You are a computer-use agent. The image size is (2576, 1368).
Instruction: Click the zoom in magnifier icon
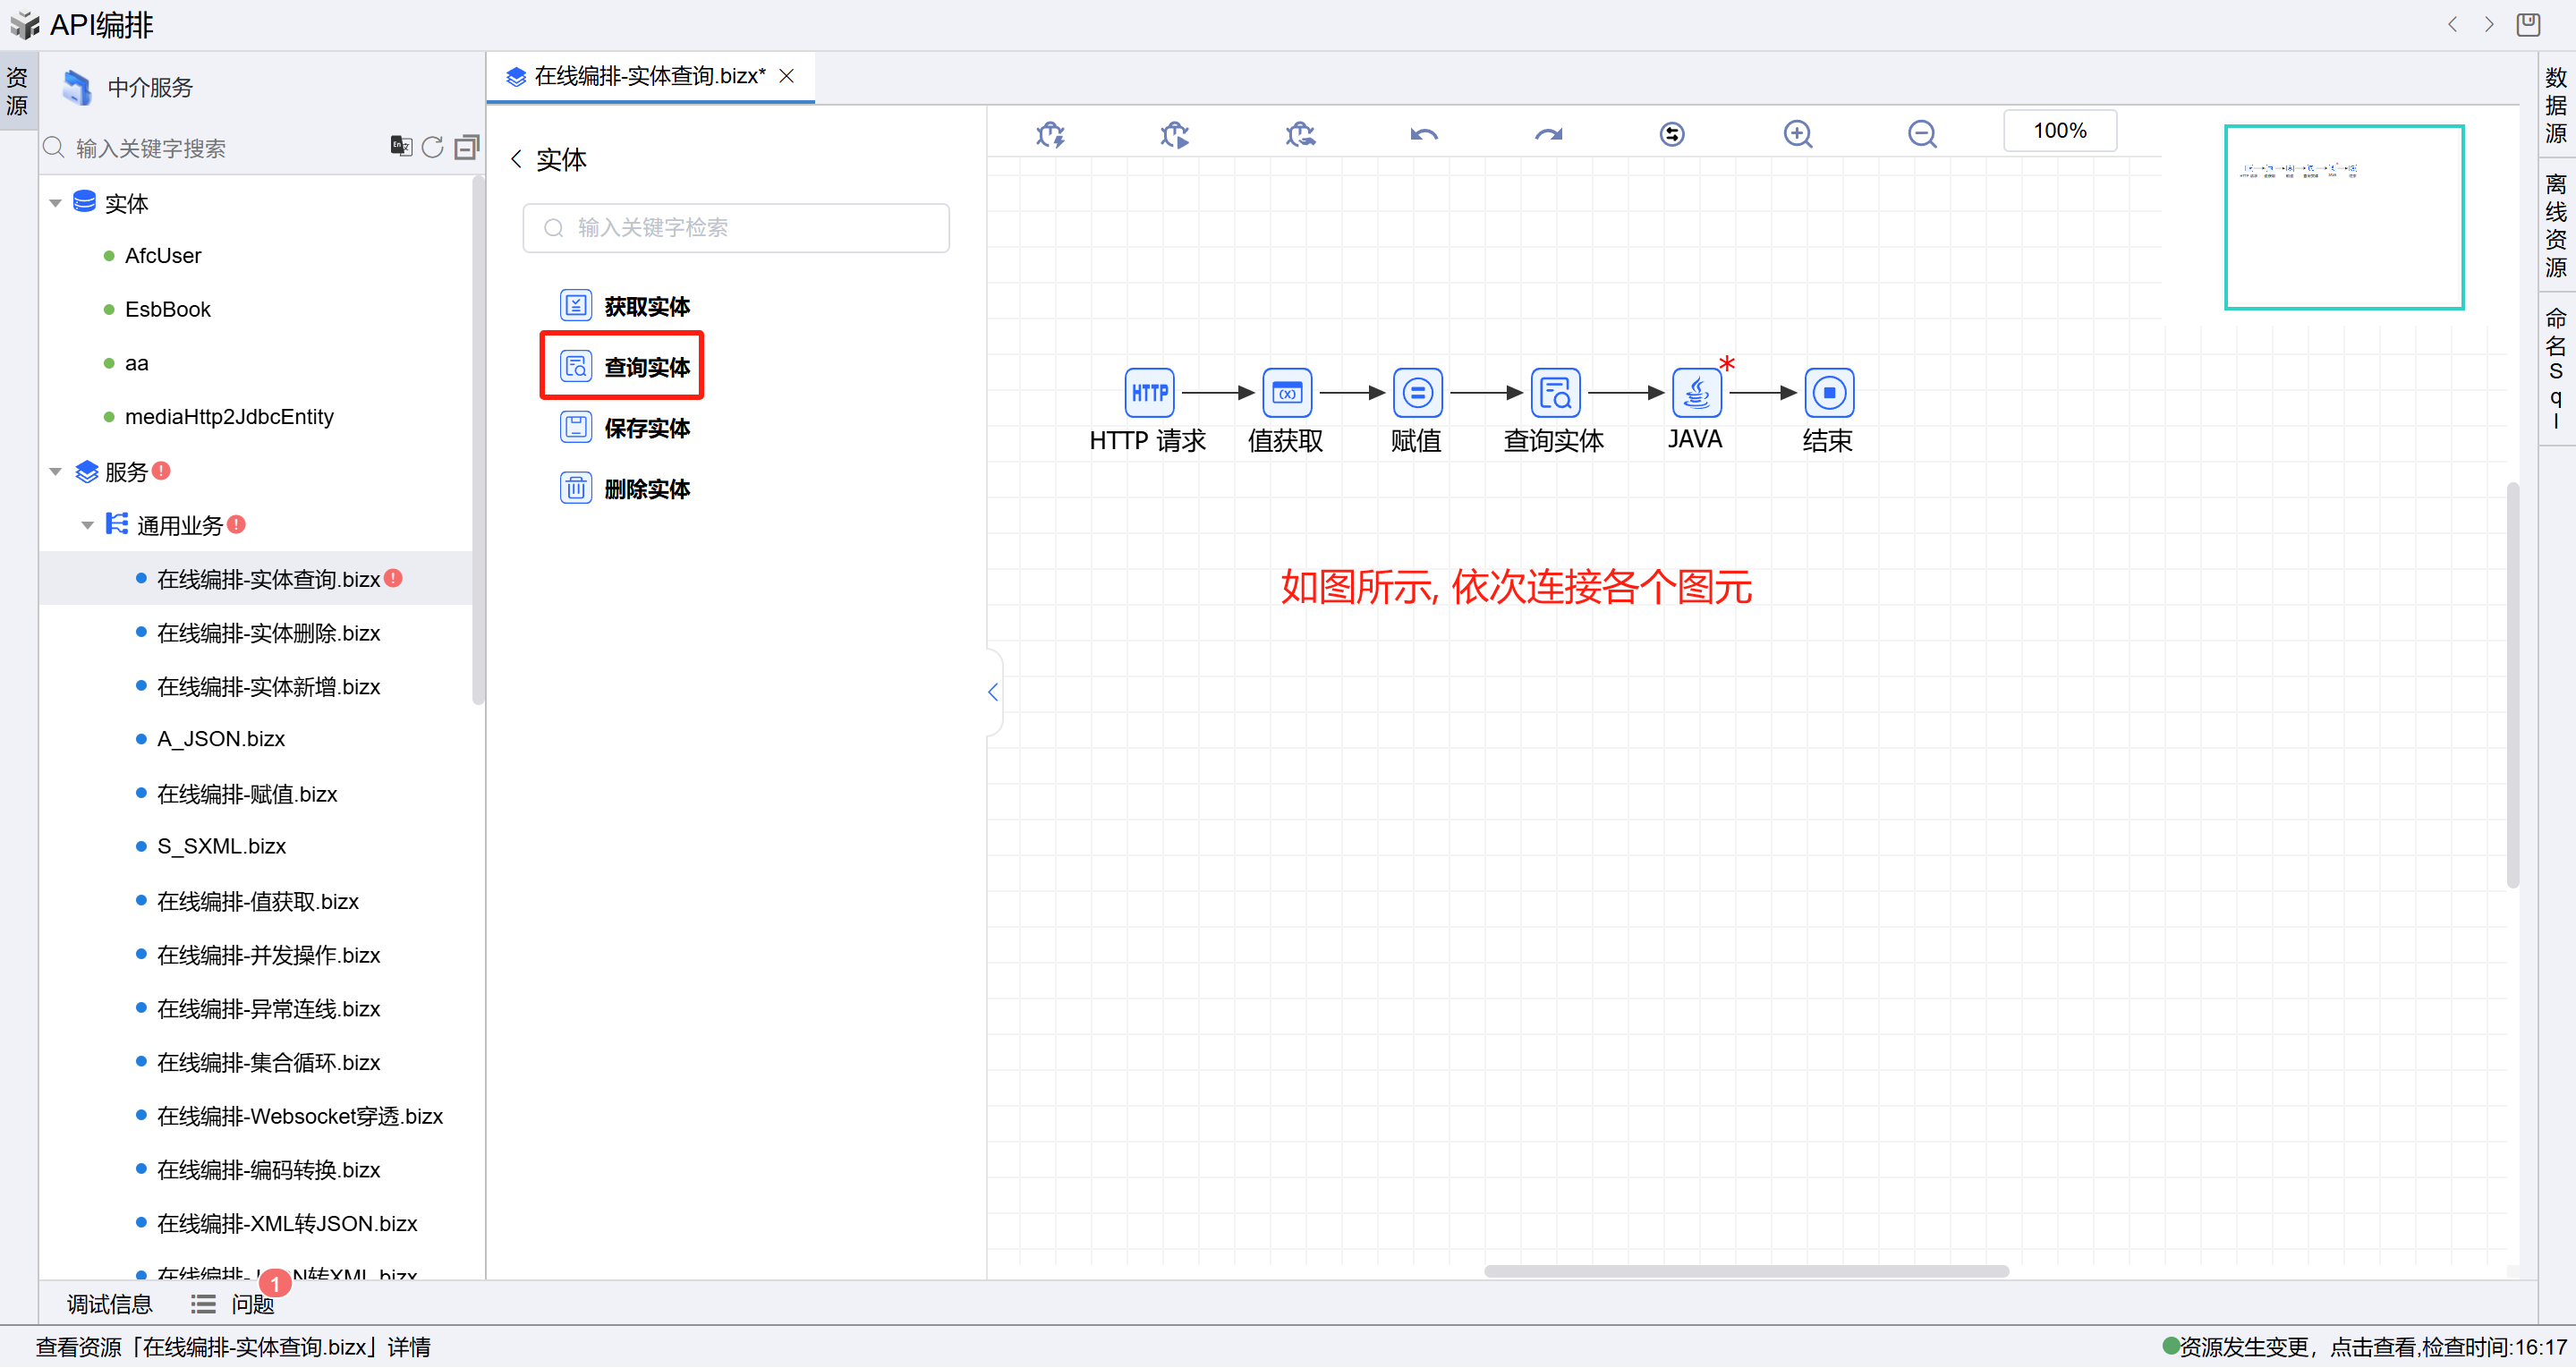(x=1797, y=133)
